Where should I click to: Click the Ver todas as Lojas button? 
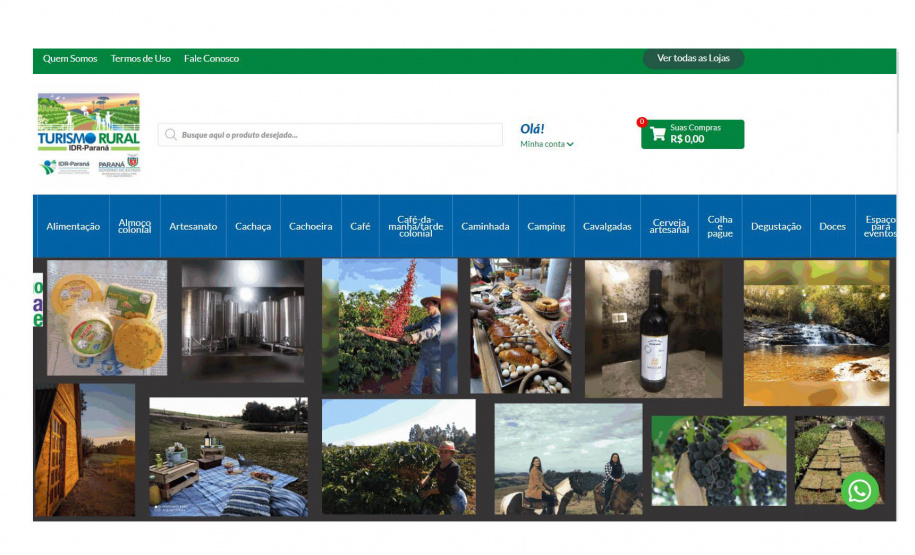pos(693,58)
